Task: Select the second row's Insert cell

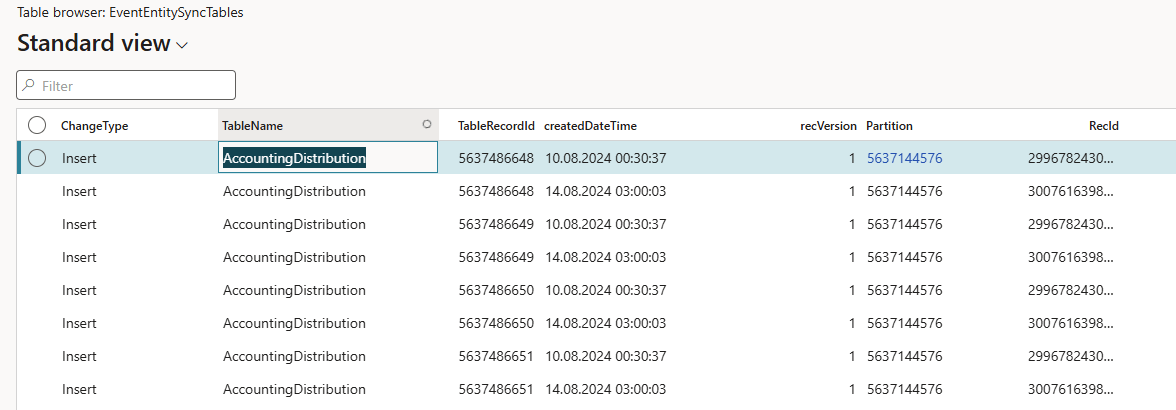Action: (79, 191)
